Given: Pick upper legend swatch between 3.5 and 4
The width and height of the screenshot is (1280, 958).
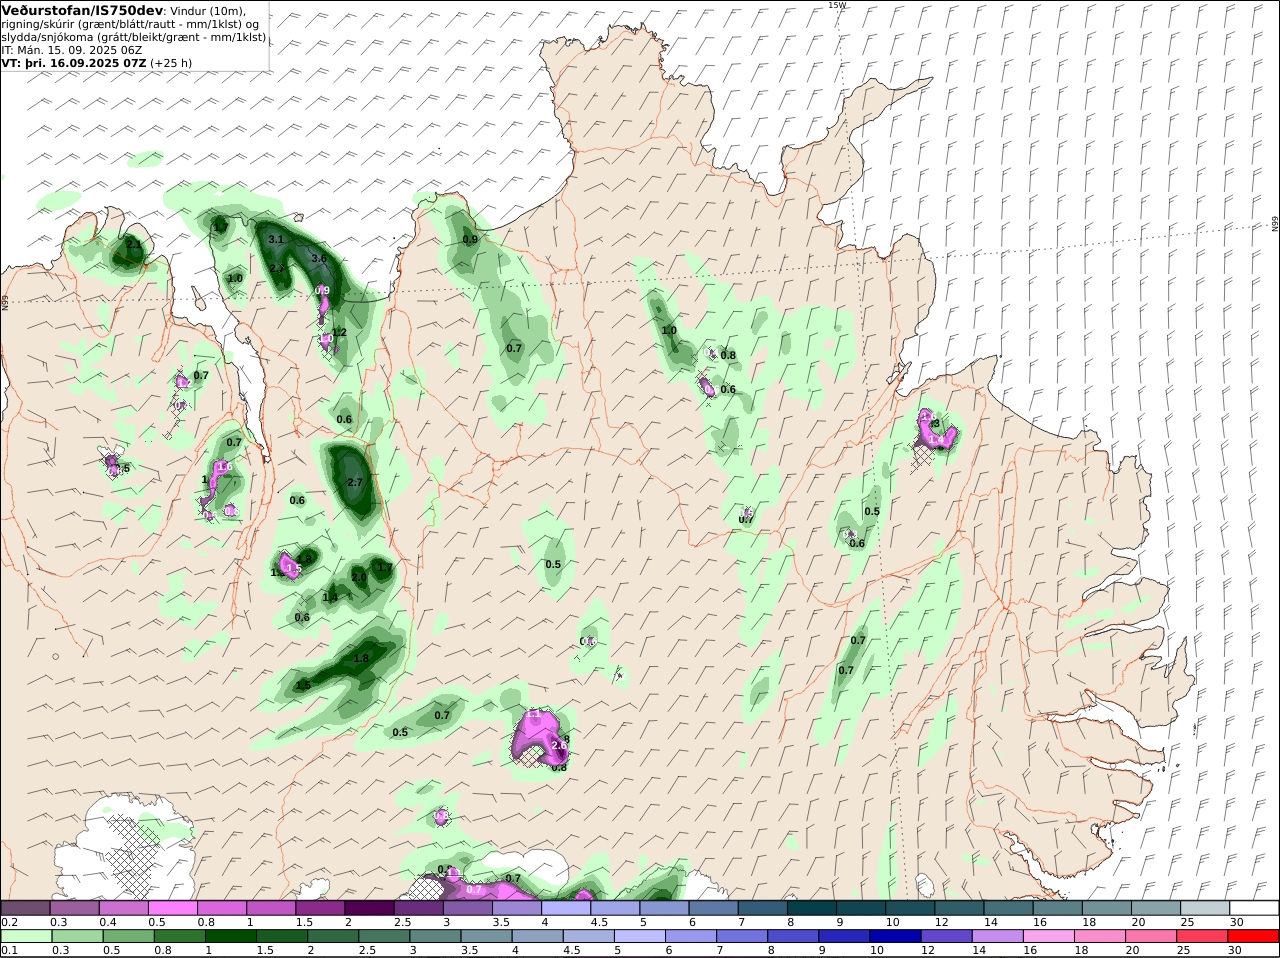Looking at the screenshot, I should [x=516, y=907].
